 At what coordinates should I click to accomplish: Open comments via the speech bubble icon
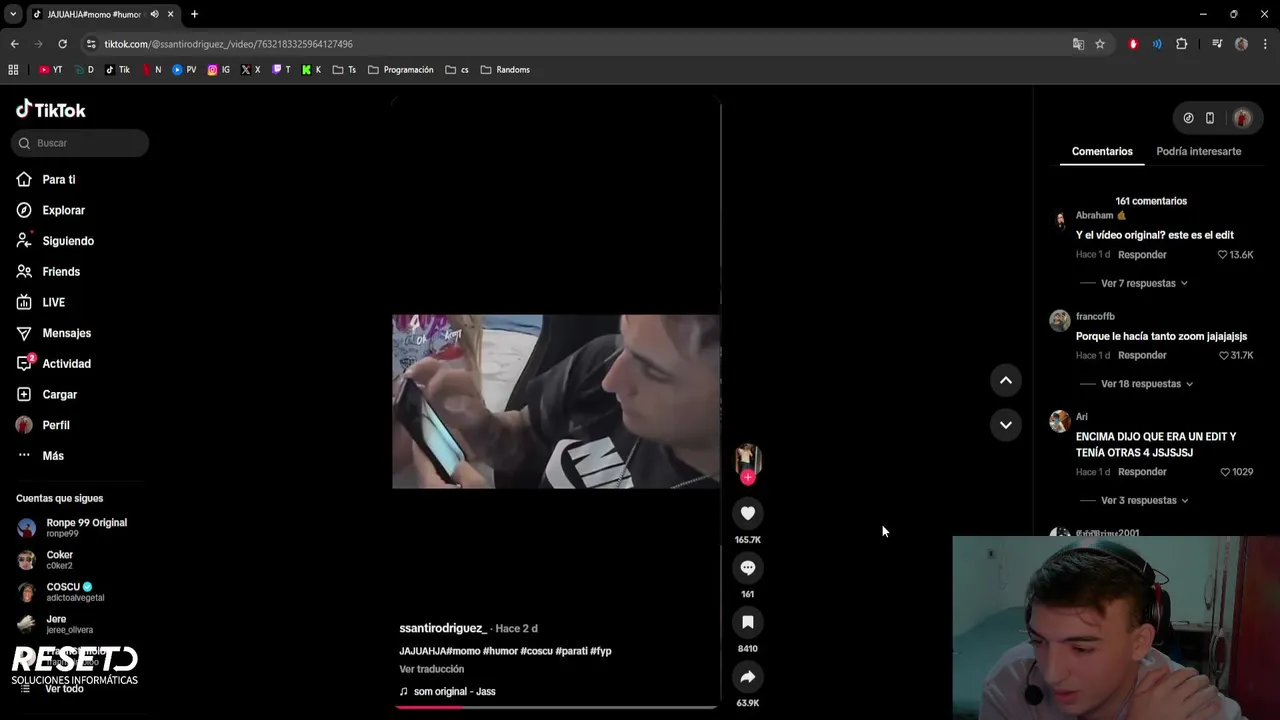(x=747, y=567)
